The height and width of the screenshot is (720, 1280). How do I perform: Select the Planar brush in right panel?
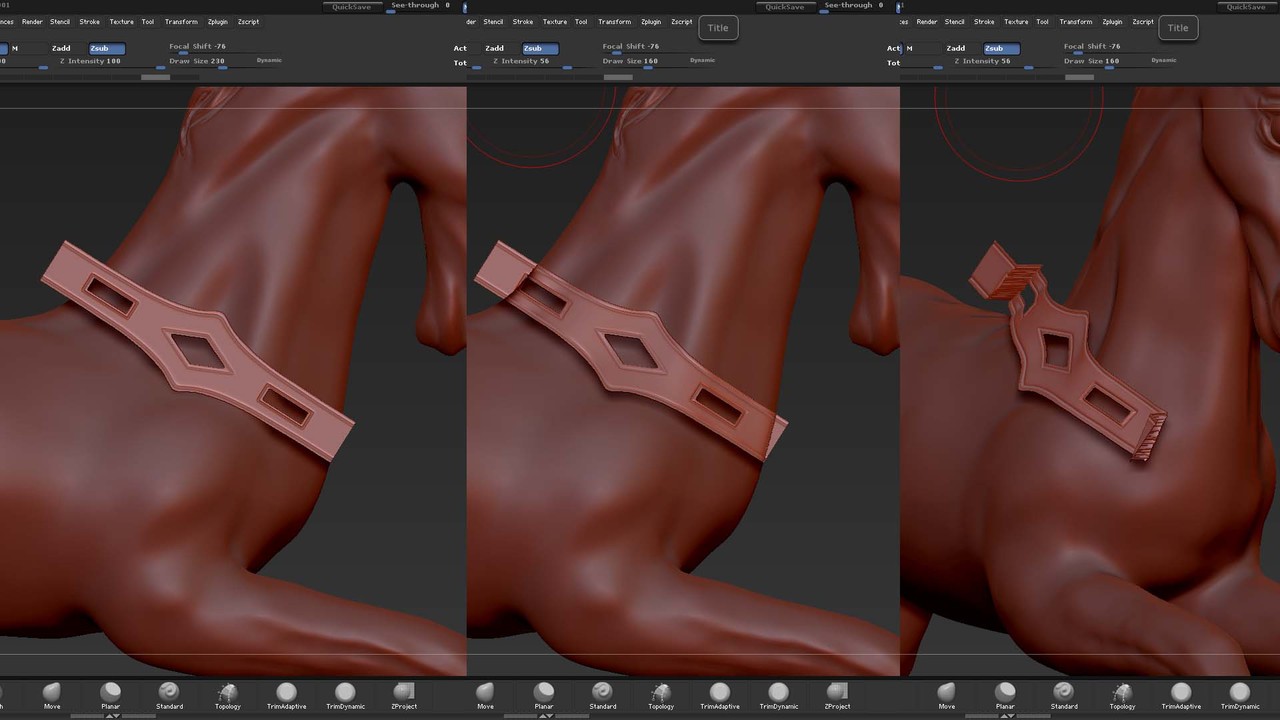pyautogui.click(x=1005, y=695)
